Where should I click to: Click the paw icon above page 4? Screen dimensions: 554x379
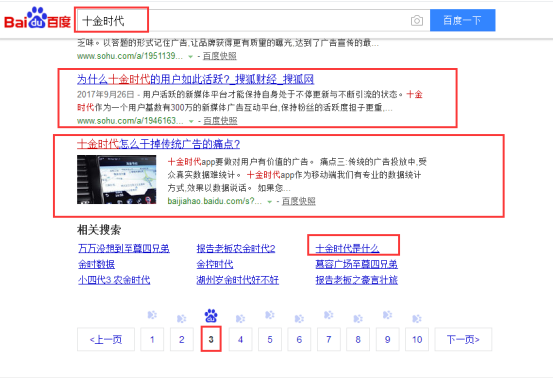click(x=240, y=319)
